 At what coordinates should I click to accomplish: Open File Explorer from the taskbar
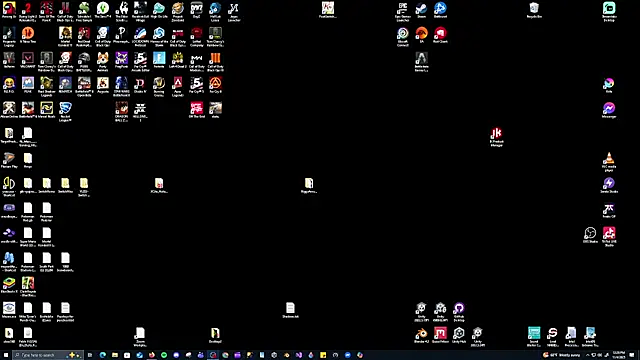click(x=115, y=355)
